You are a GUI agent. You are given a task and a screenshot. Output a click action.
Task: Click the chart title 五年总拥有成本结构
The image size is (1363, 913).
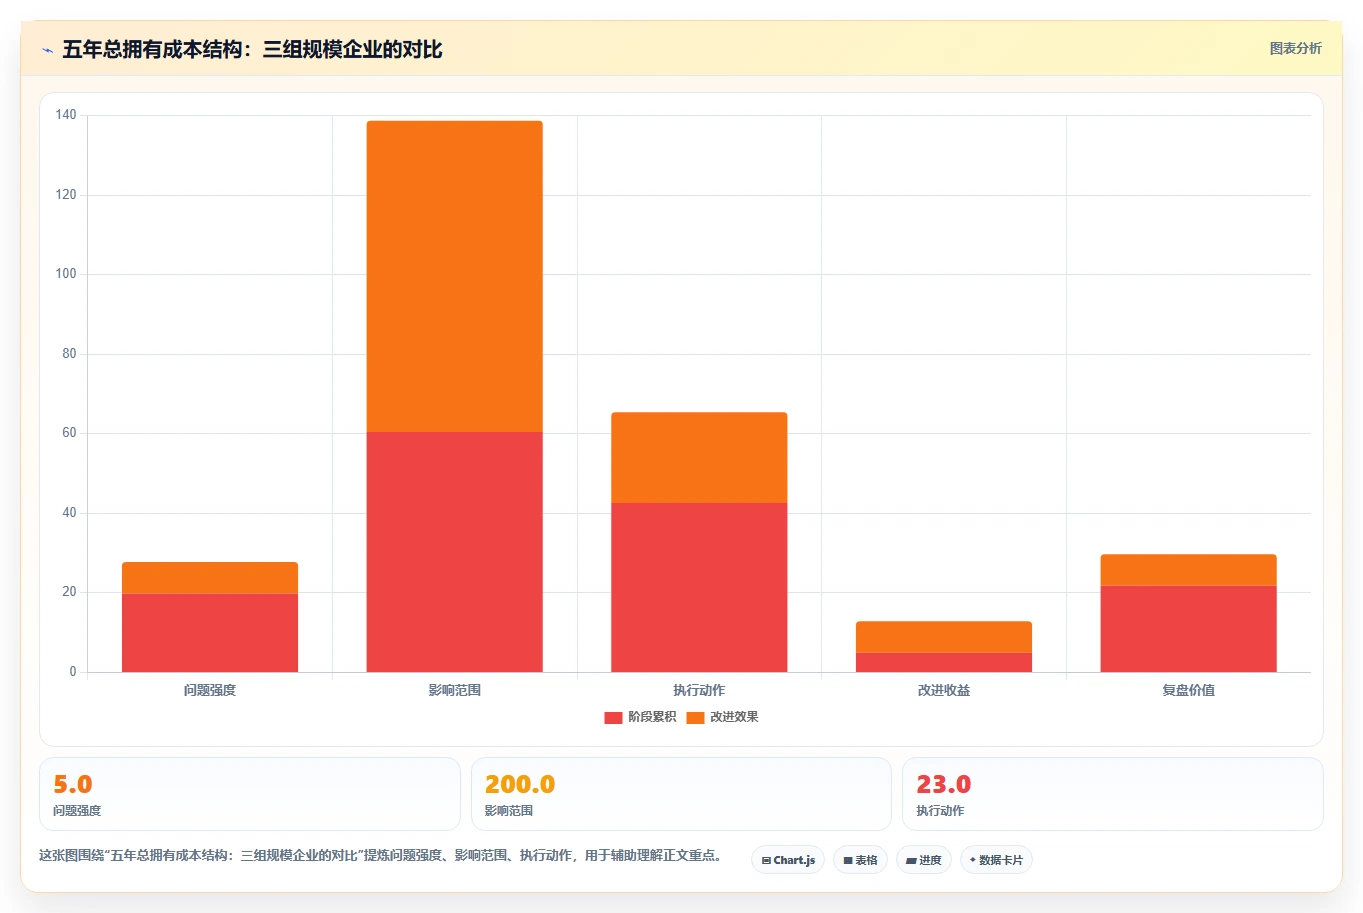pyautogui.click(x=252, y=49)
